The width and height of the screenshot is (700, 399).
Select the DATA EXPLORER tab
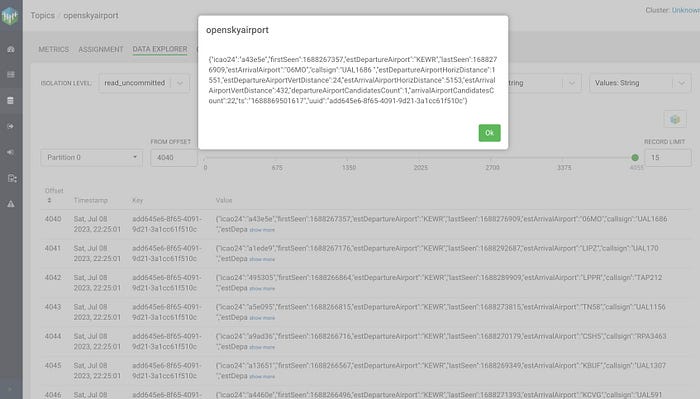(160, 49)
